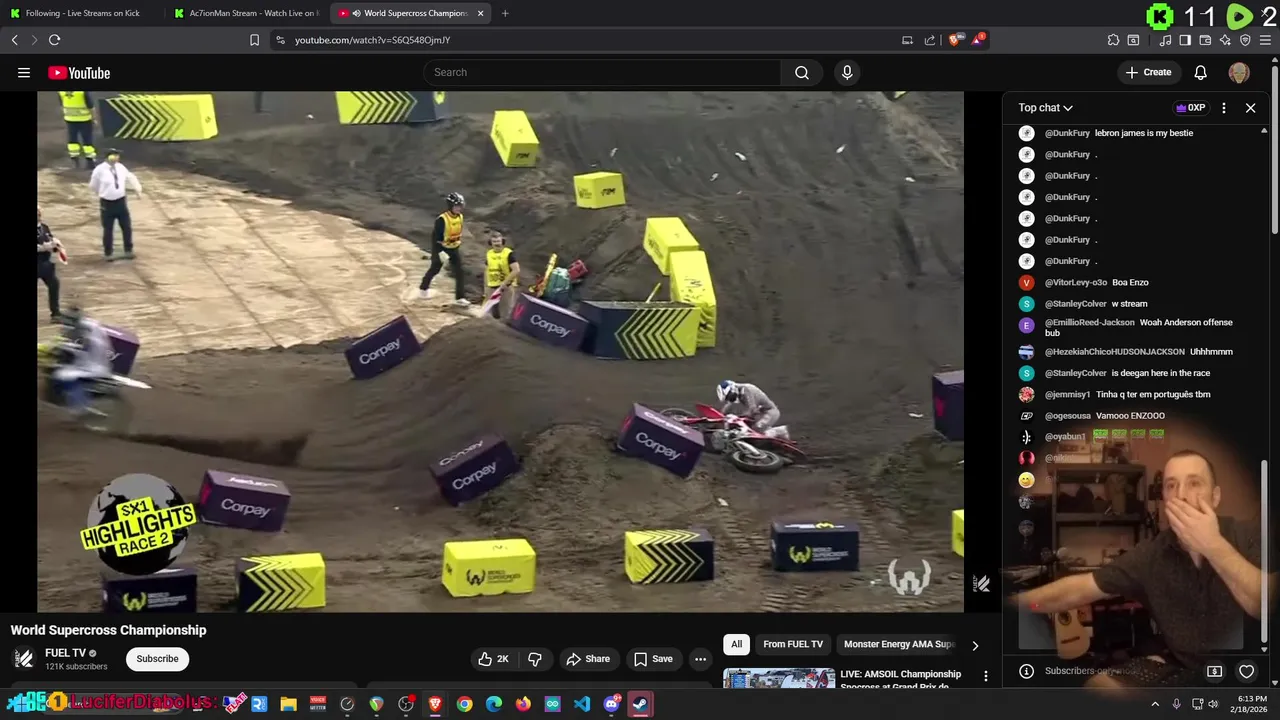Image resolution: width=1280 pixels, height=720 pixels.
Task: Click the Create button
Action: point(1148,72)
